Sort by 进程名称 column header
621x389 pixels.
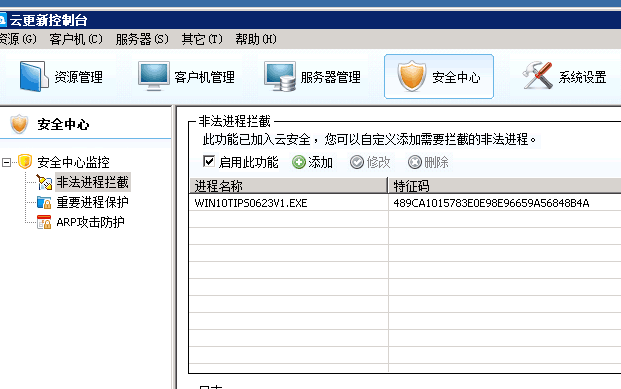288,185
